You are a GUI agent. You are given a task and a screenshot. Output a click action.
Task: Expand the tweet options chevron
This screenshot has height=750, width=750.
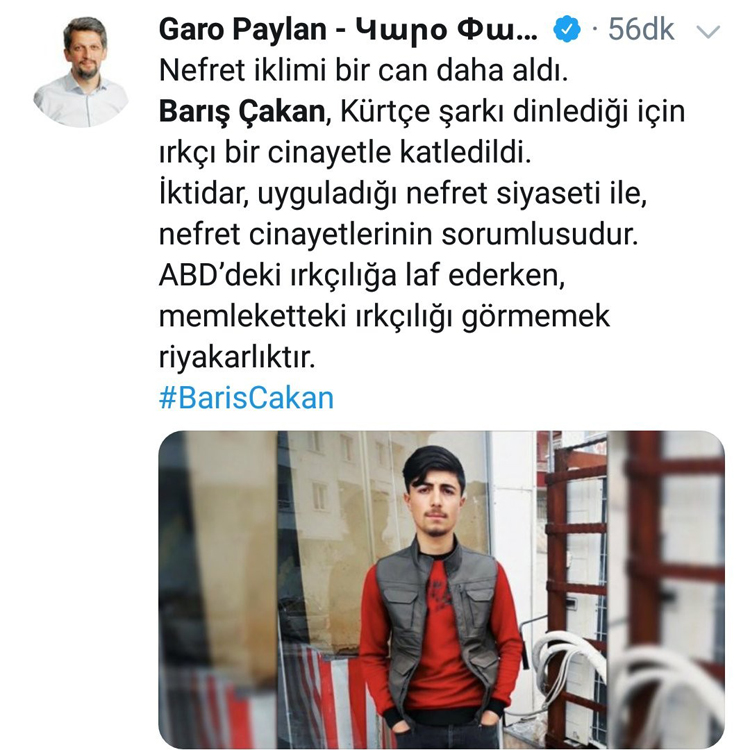tap(708, 32)
